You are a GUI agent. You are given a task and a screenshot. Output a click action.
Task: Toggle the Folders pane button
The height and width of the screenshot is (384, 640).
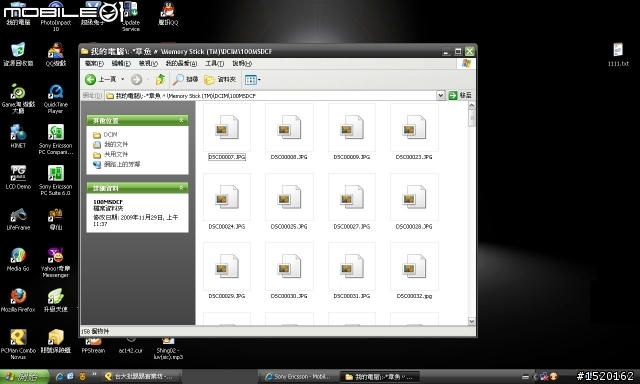(x=220, y=79)
